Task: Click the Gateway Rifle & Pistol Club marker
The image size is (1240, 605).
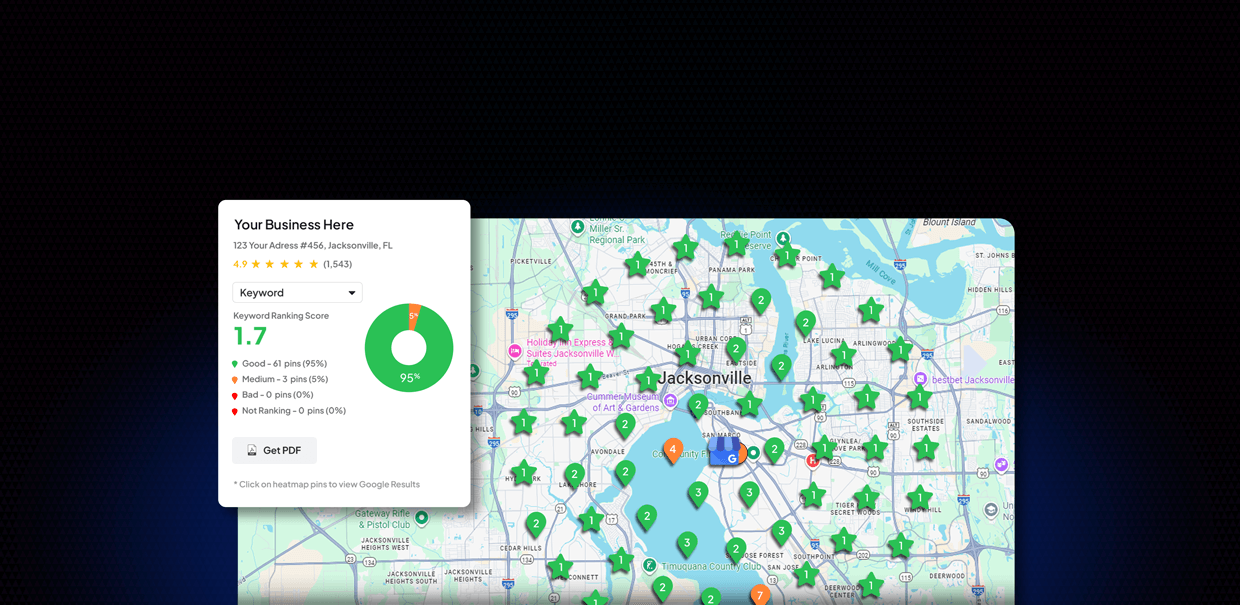Action: pos(422,517)
